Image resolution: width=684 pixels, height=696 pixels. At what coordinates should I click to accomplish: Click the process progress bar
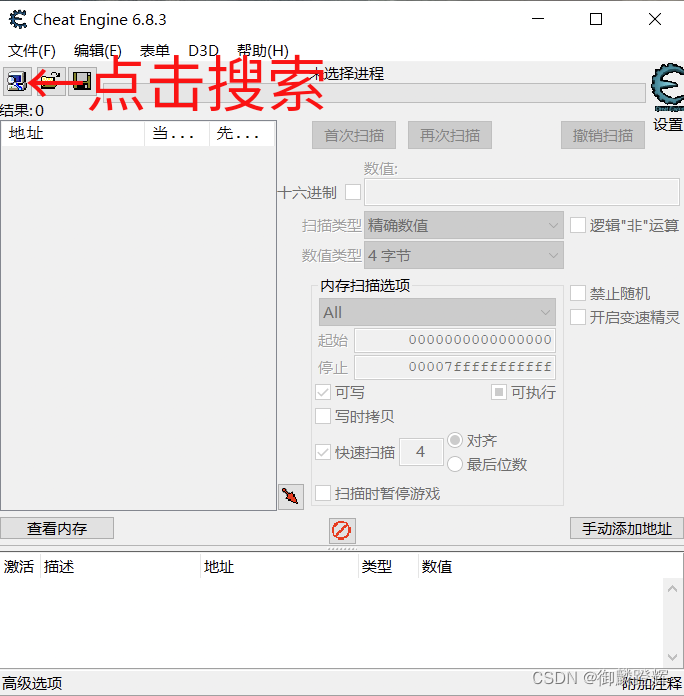click(374, 93)
